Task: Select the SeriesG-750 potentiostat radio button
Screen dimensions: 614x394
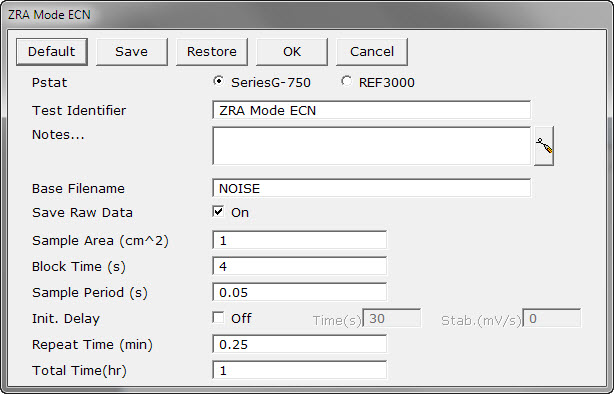Action: (x=219, y=81)
